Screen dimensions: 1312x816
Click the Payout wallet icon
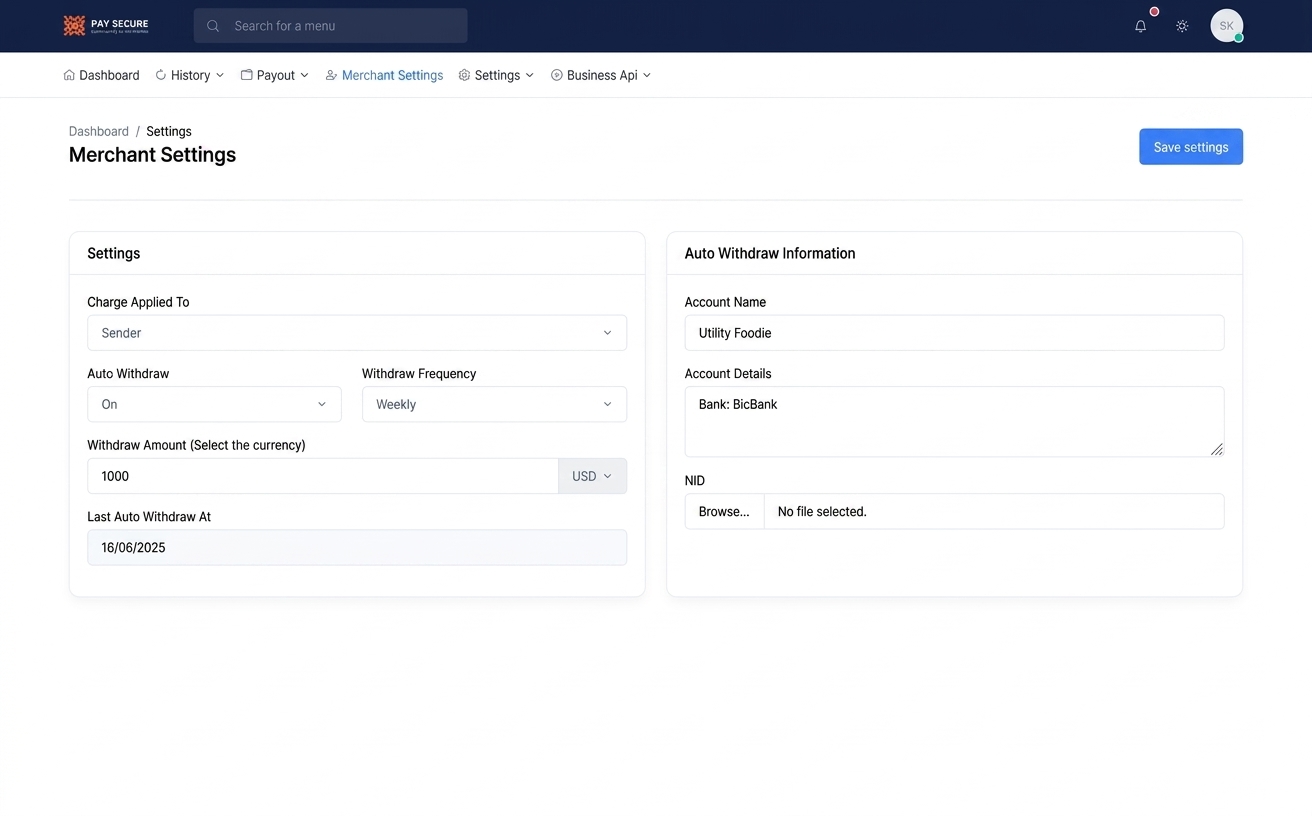tap(247, 75)
